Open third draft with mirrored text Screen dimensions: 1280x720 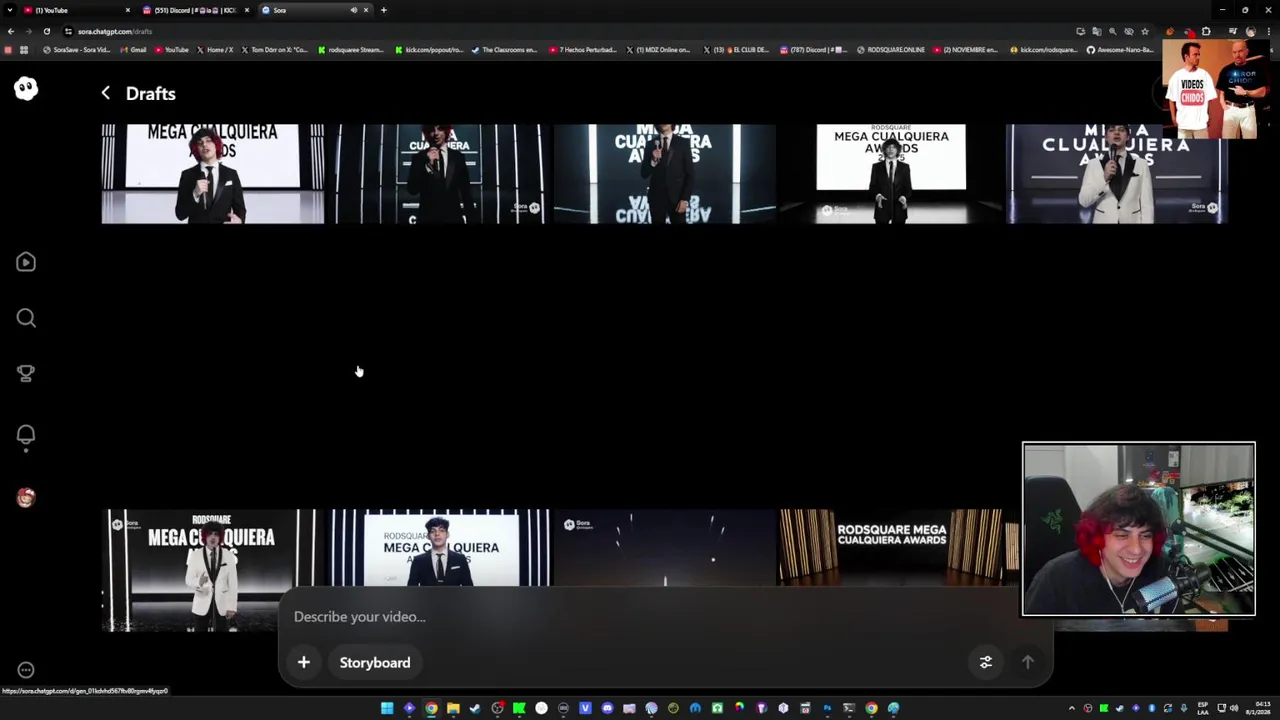(x=665, y=174)
